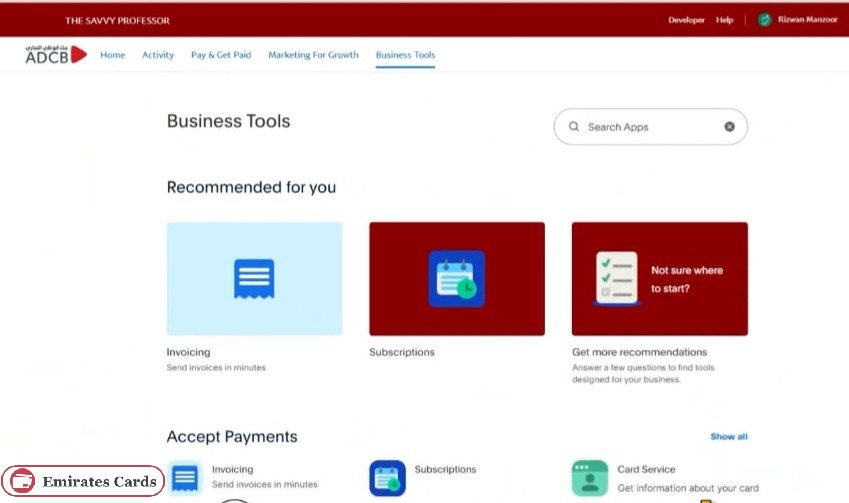The width and height of the screenshot is (849, 503).
Task: Click the Invoicing icon in Accept Payments
Action: pos(185,478)
